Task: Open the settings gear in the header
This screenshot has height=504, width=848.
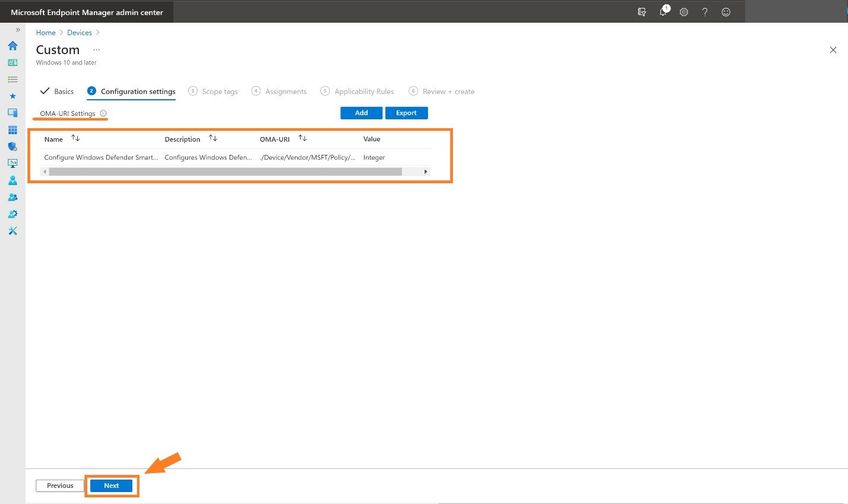Action: (684, 12)
